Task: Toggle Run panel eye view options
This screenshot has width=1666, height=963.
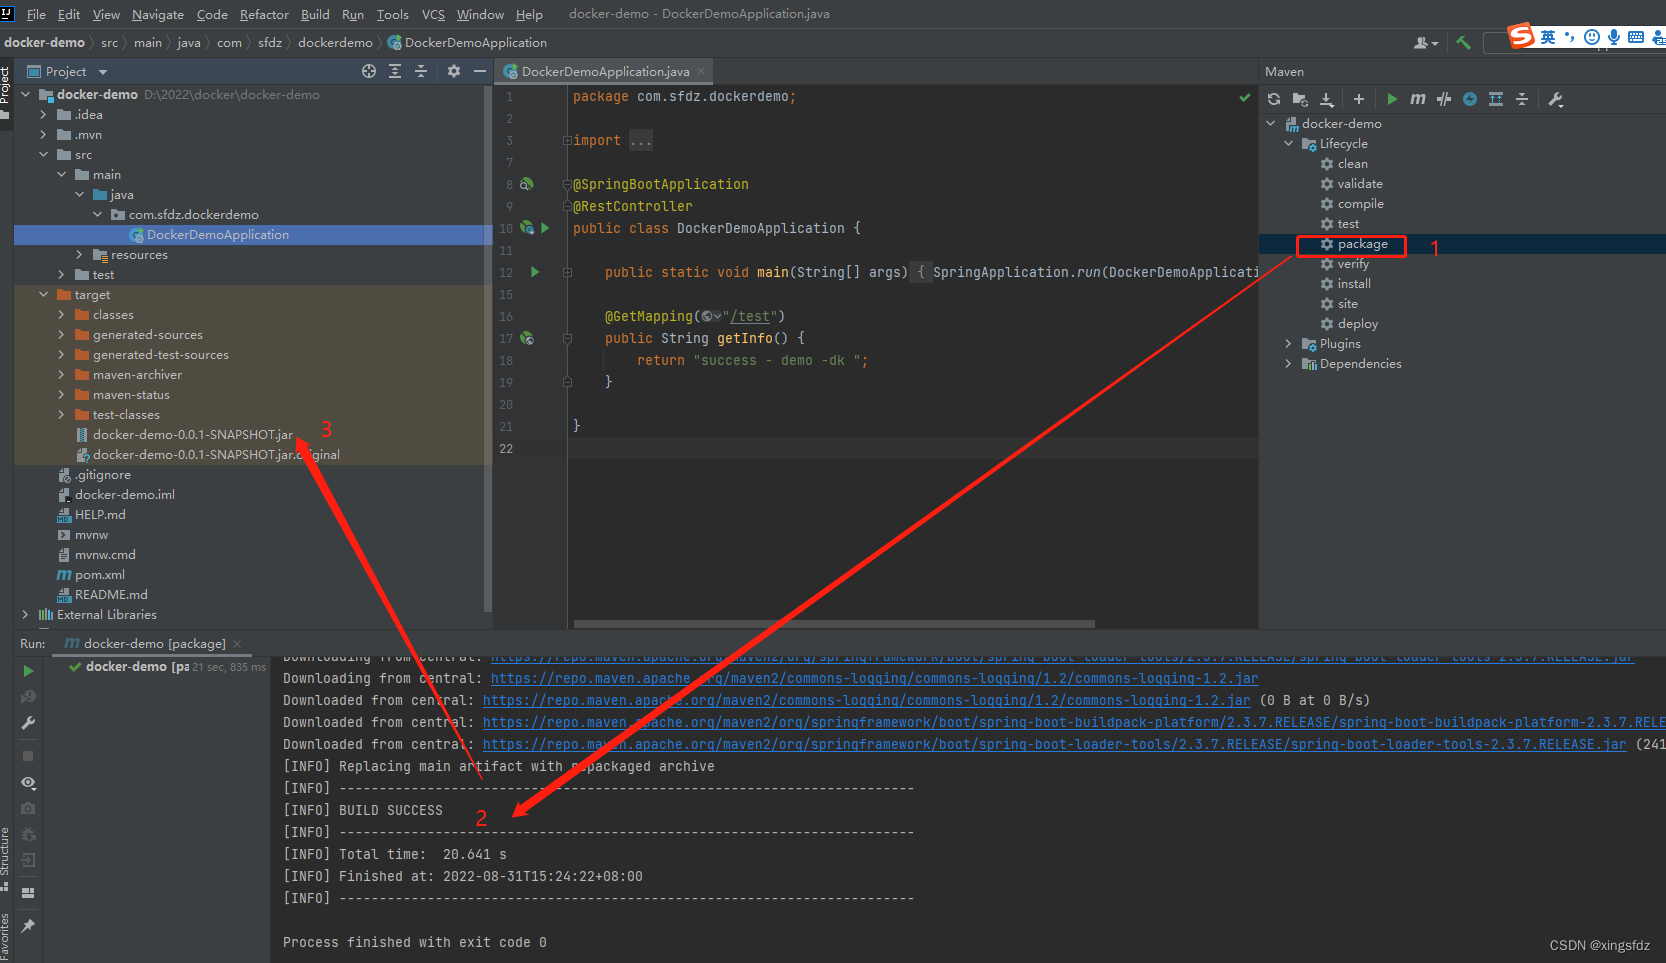Action: pos(28,782)
